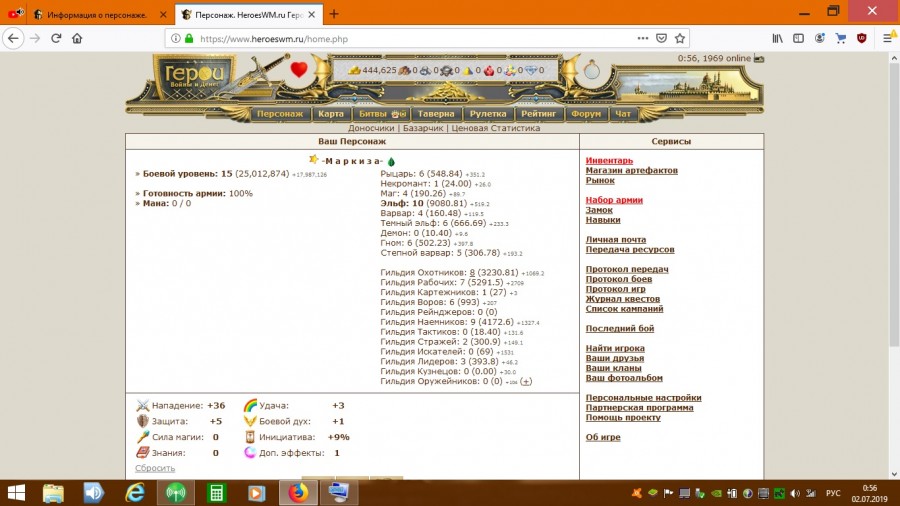Open the Firefox hamburger menu

[x=884, y=38]
